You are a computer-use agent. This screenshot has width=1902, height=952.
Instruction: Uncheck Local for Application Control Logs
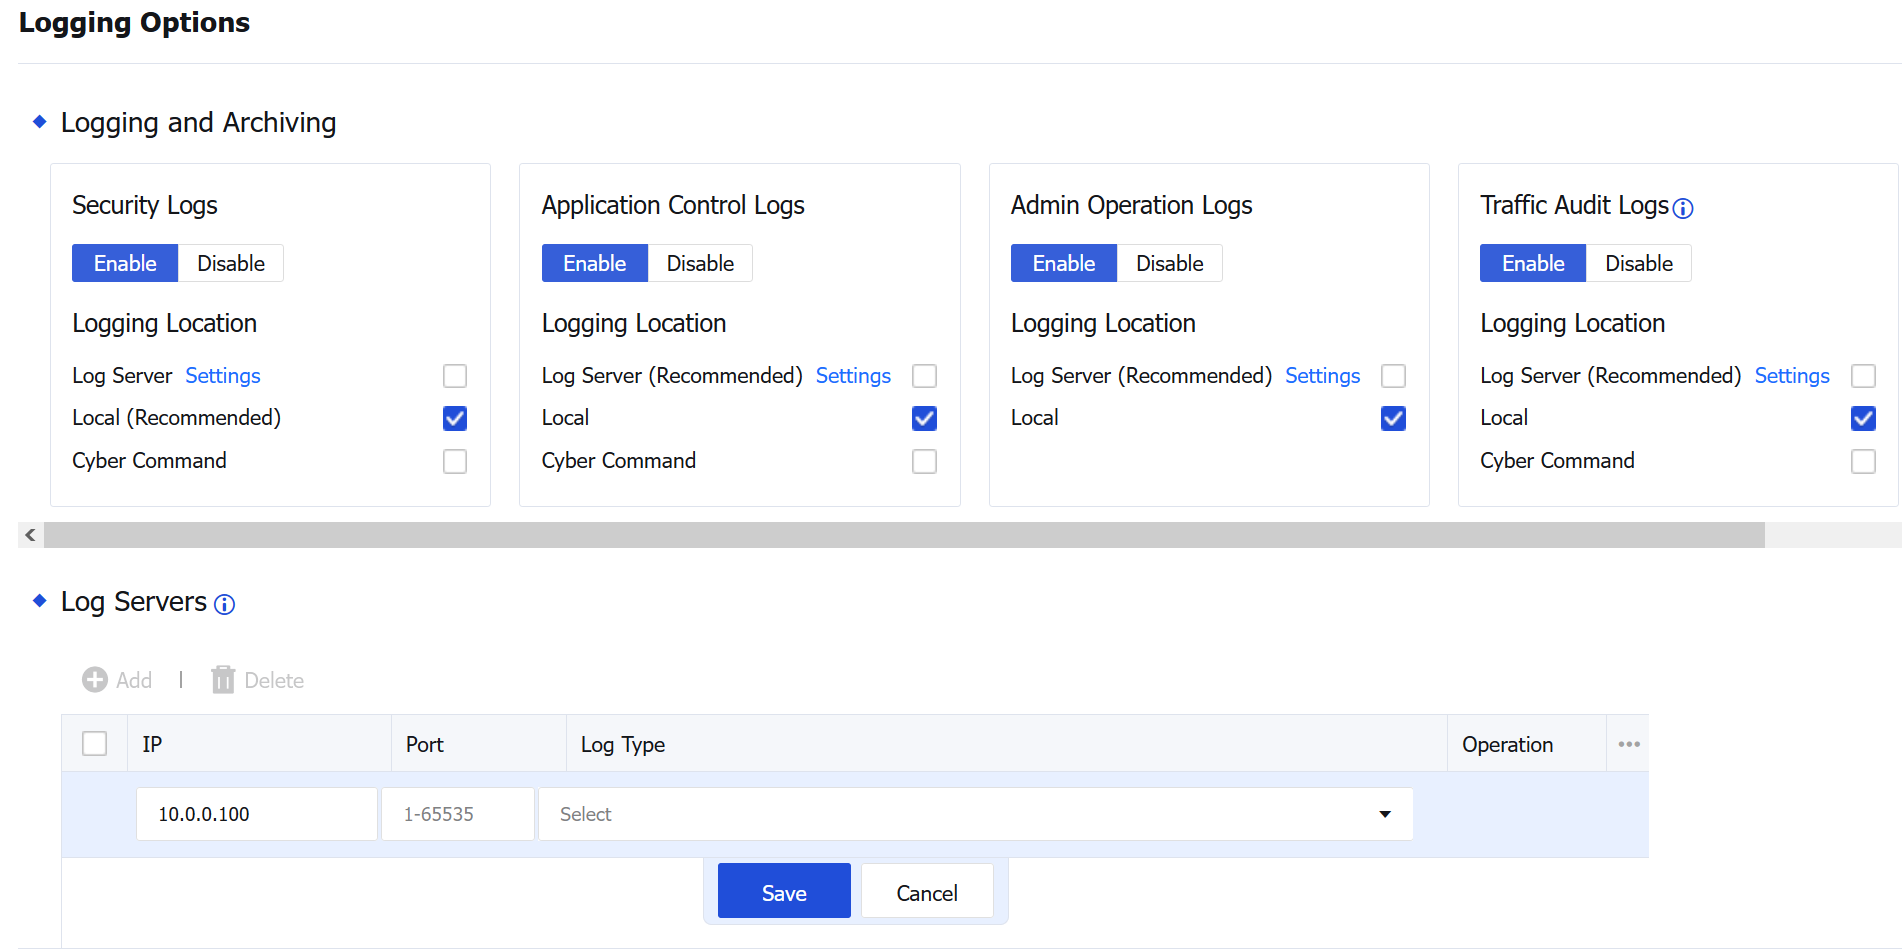click(924, 418)
